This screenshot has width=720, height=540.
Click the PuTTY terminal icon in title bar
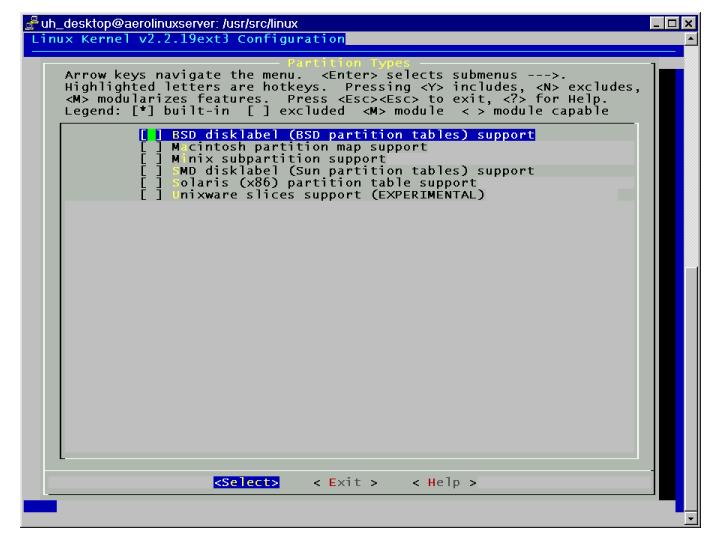coord(32,23)
